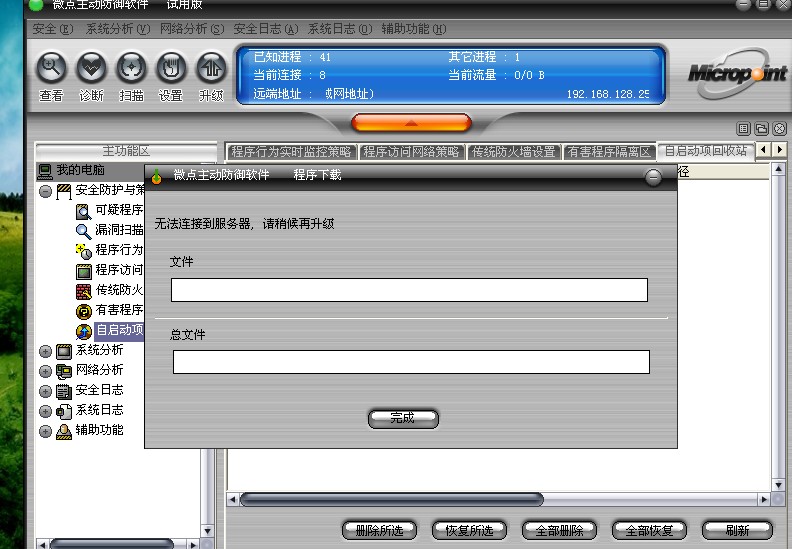This screenshot has width=792, height=549.
Task: Collapse info panel with orange arrow button
Action: tap(411, 123)
